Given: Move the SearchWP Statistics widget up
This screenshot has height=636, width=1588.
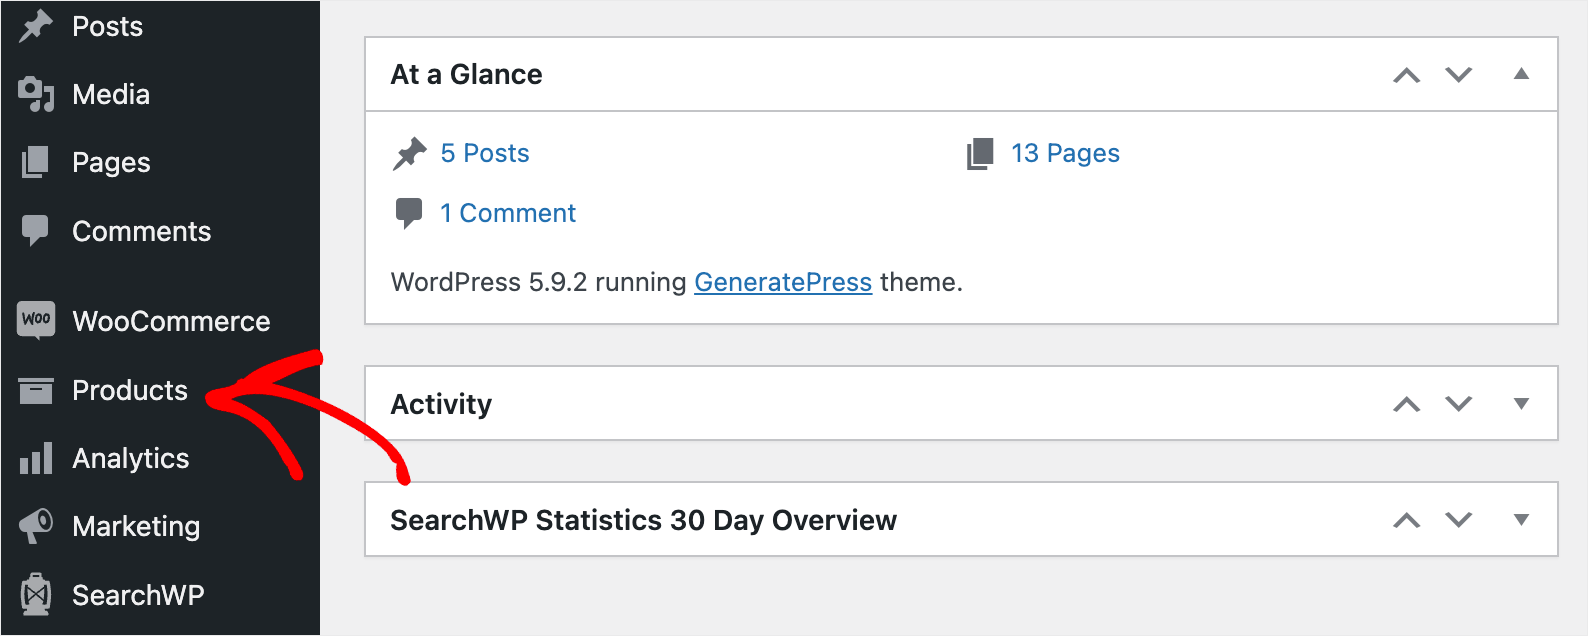Looking at the screenshot, I should pos(1407,520).
